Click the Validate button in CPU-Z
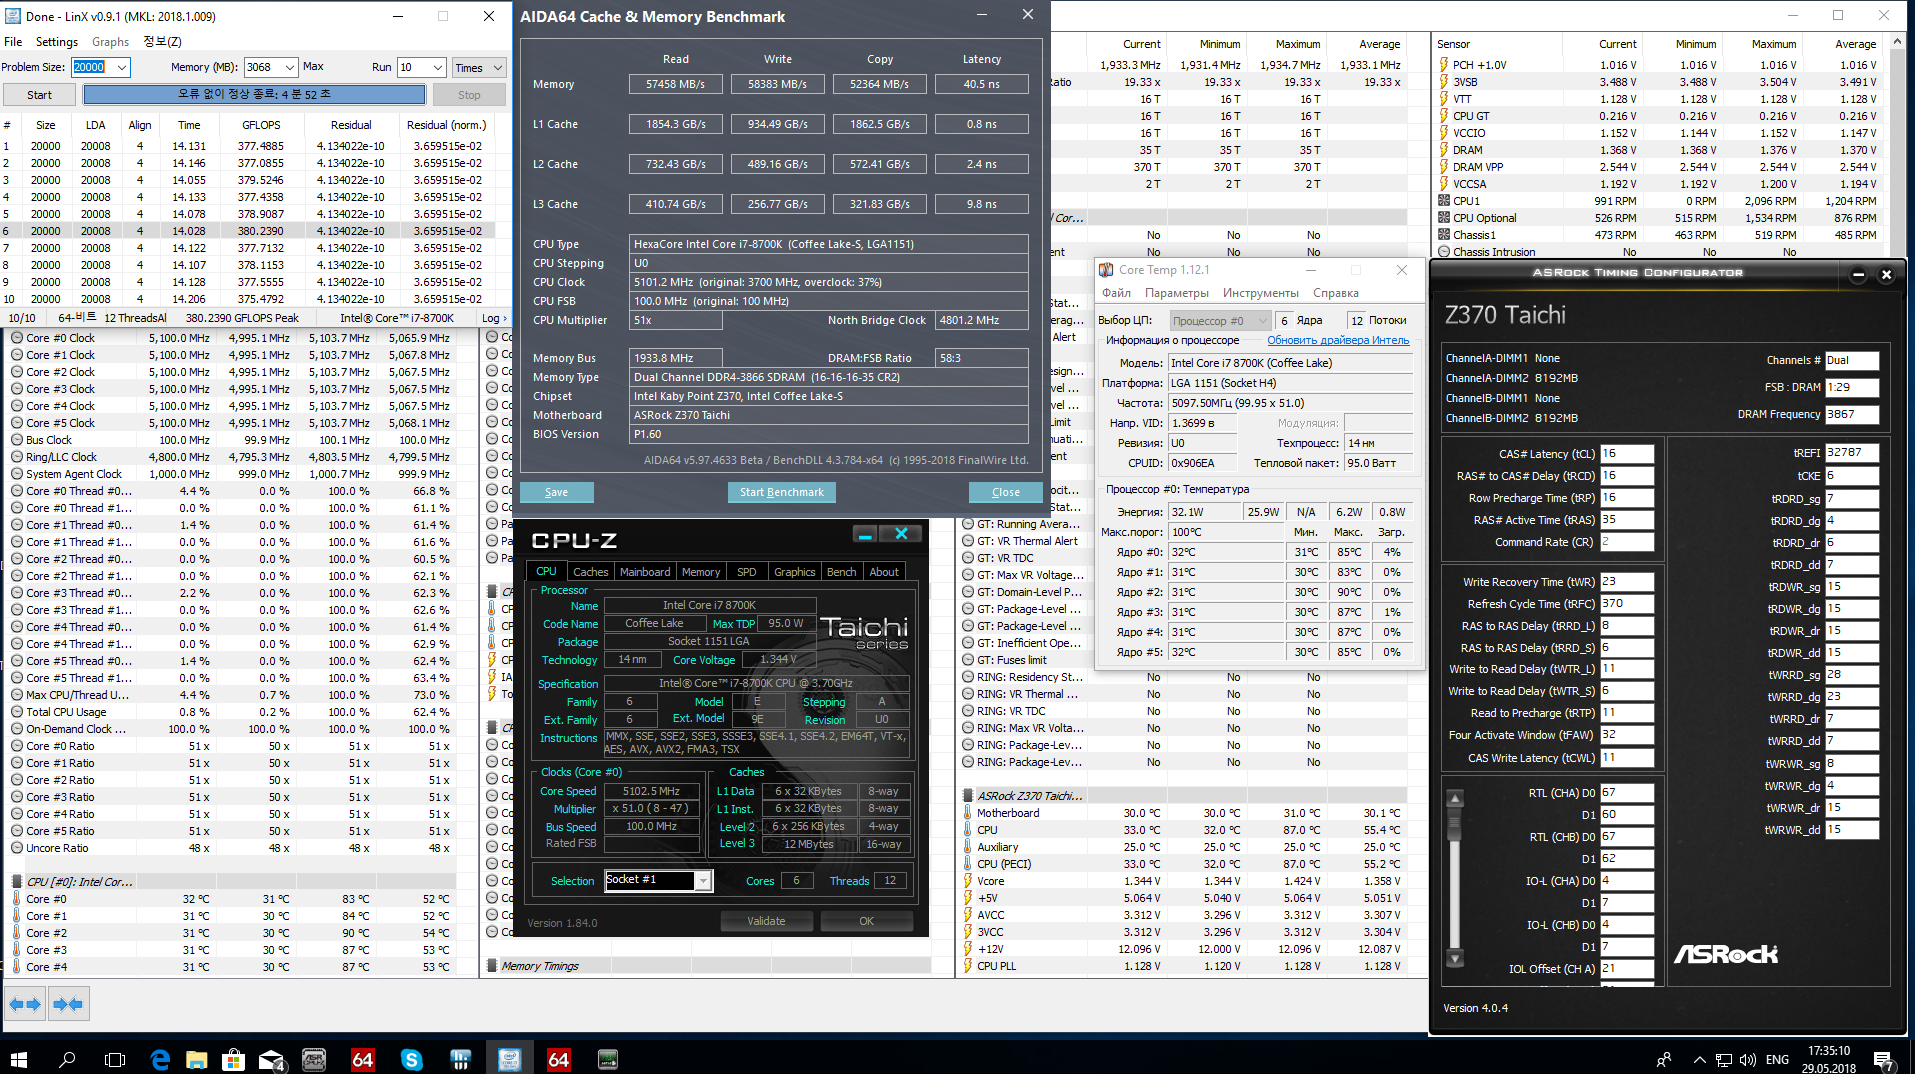 pyautogui.click(x=766, y=921)
